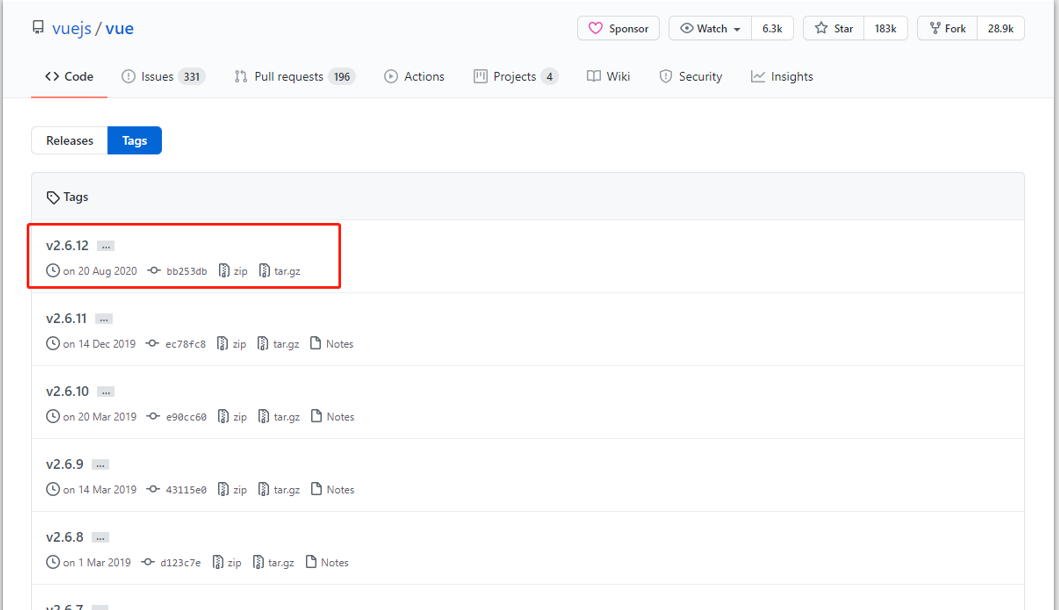Image resolution: width=1059 pixels, height=610 pixels.
Task: Download v2.6.12 tar.gz archive
Action: tap(280, 271)
